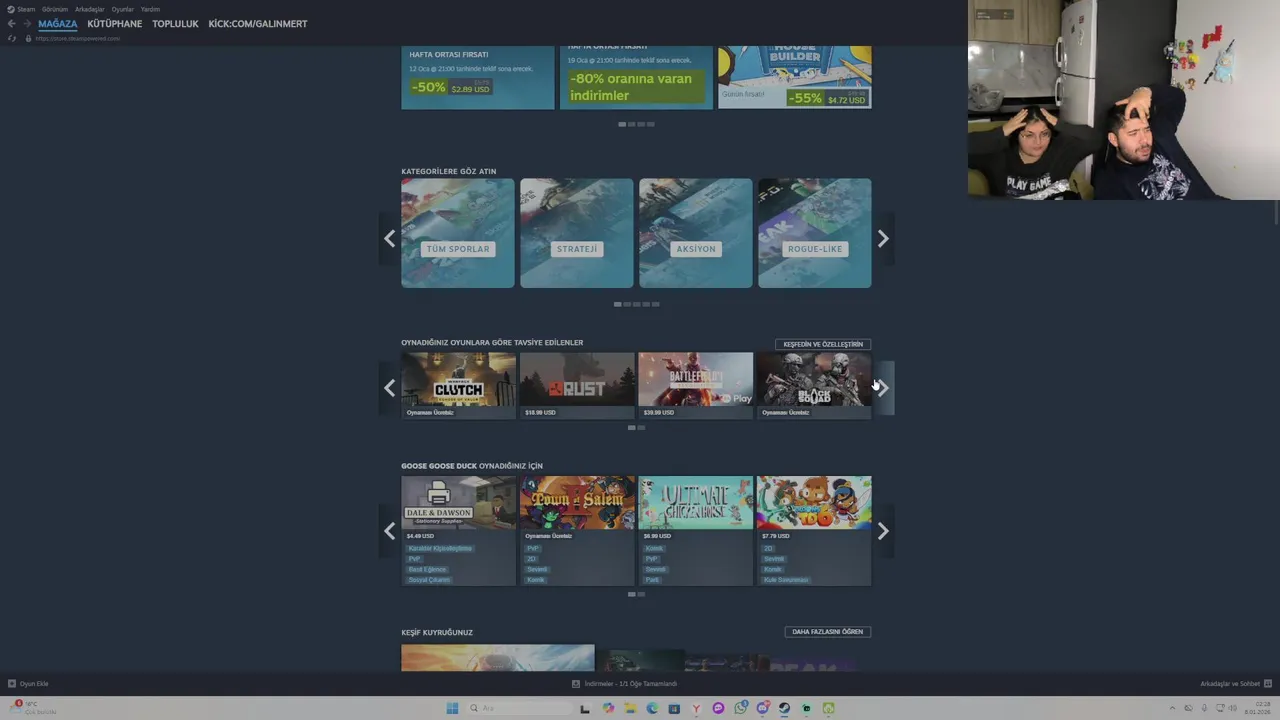This screenshot has height=720, width=1280.
Task: Click the Basit Eğlence tag under Dale & Dawson
Action: point(428,569)
